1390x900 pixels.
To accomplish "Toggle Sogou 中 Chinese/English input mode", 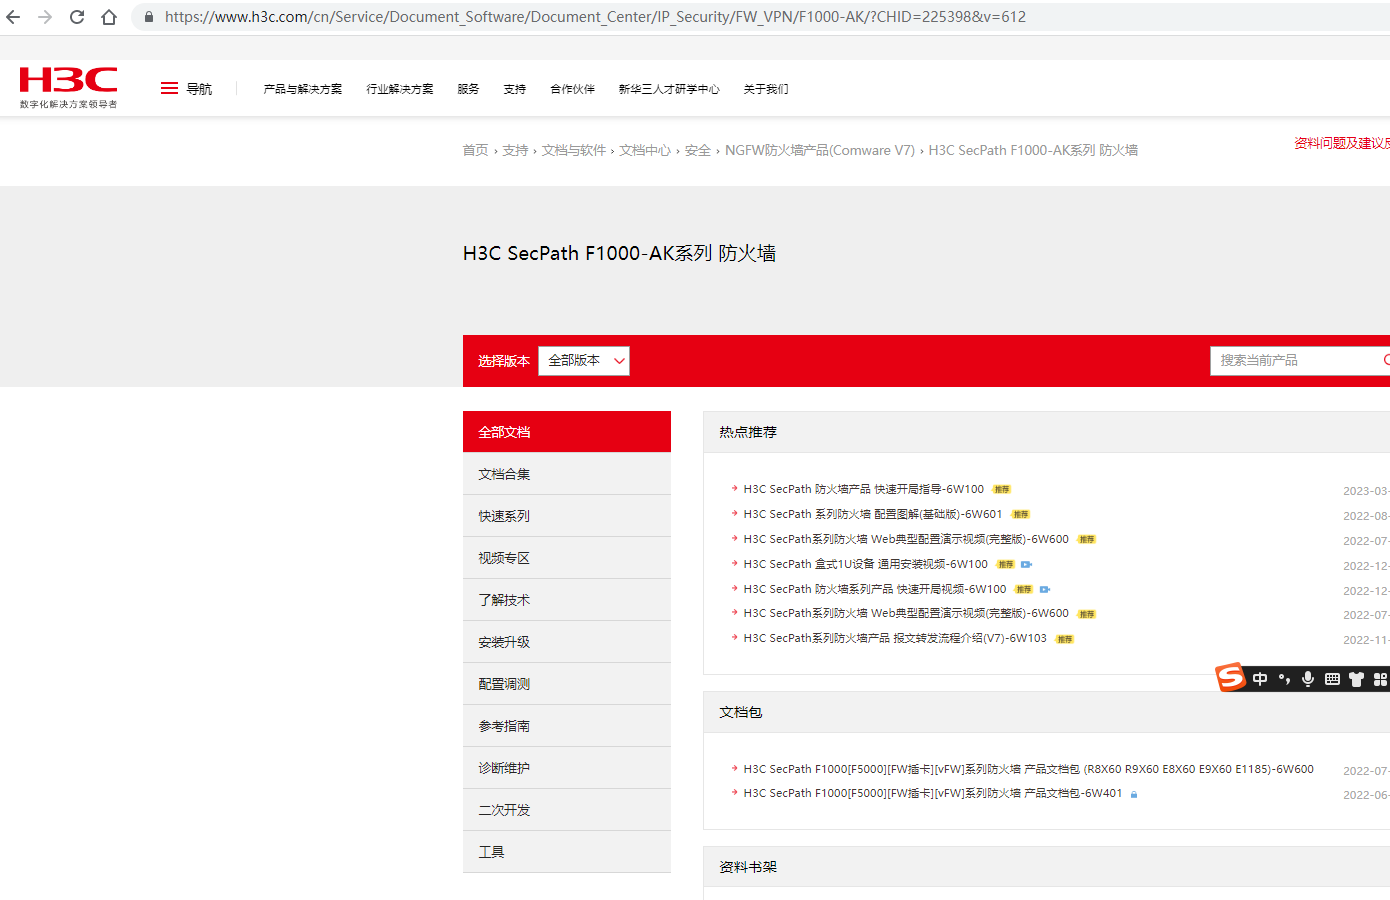I will tap(1260, 679).
